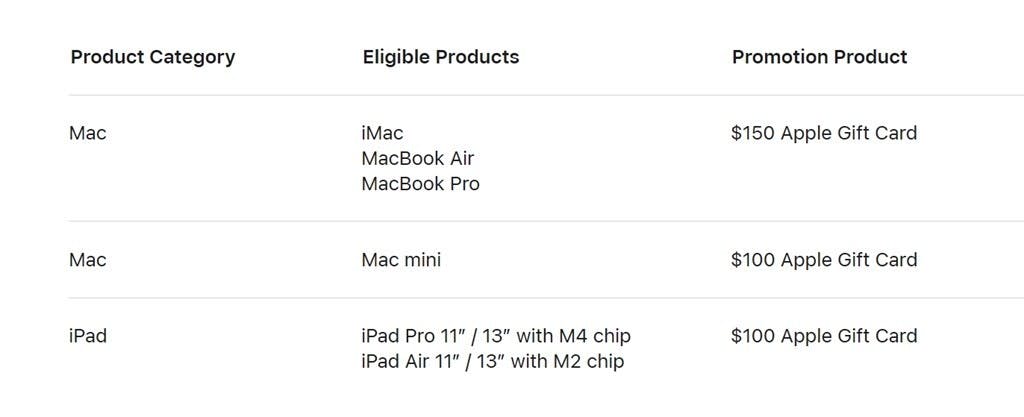Select the iMac text entry
This screenshot has width=1024, height=417.
point(382,133)
